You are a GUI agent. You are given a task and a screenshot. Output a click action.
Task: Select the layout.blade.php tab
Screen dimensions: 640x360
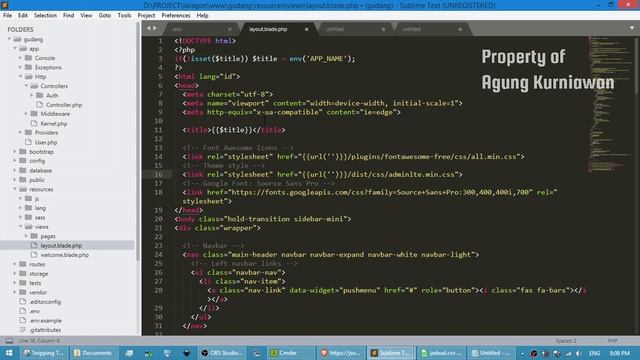point(278,29)
